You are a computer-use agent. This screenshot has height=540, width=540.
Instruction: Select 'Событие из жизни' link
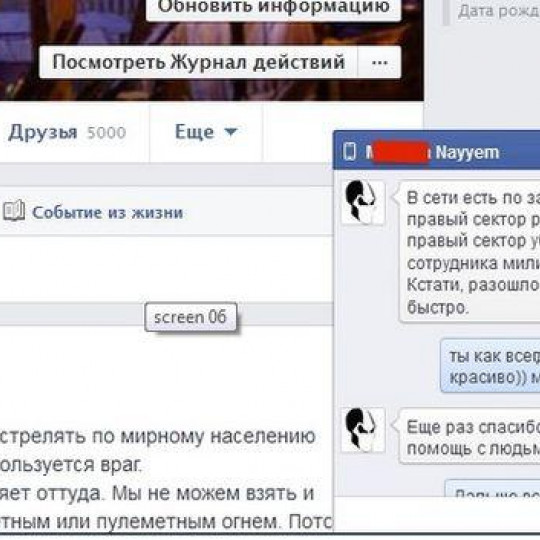(x=107, y=212)
